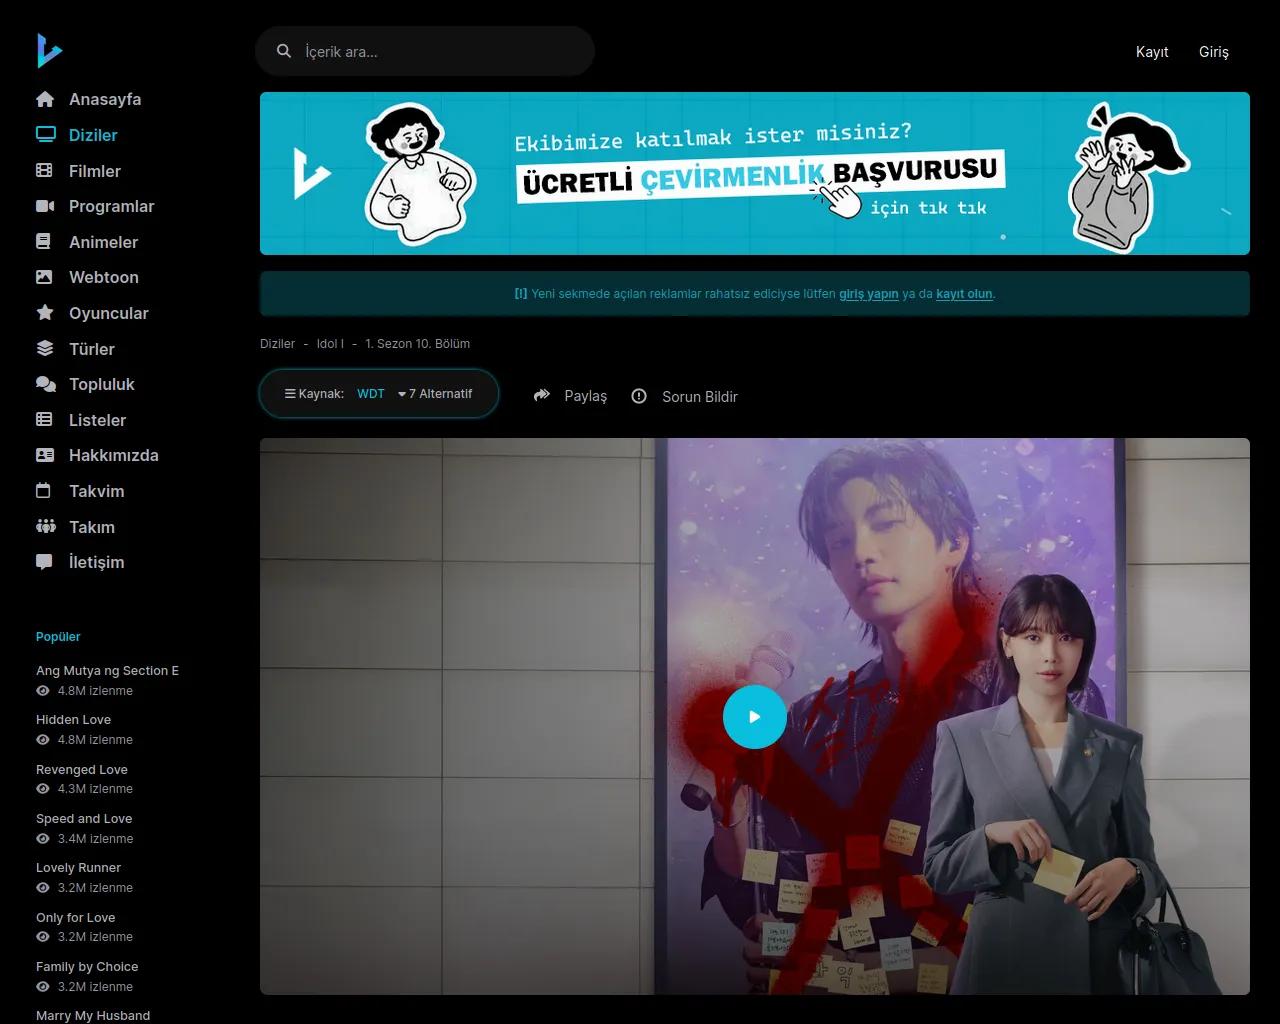The height and width of the screenshot is (1024, 1280).
Task: Click the site logo icon
Action: coord(49,50)
